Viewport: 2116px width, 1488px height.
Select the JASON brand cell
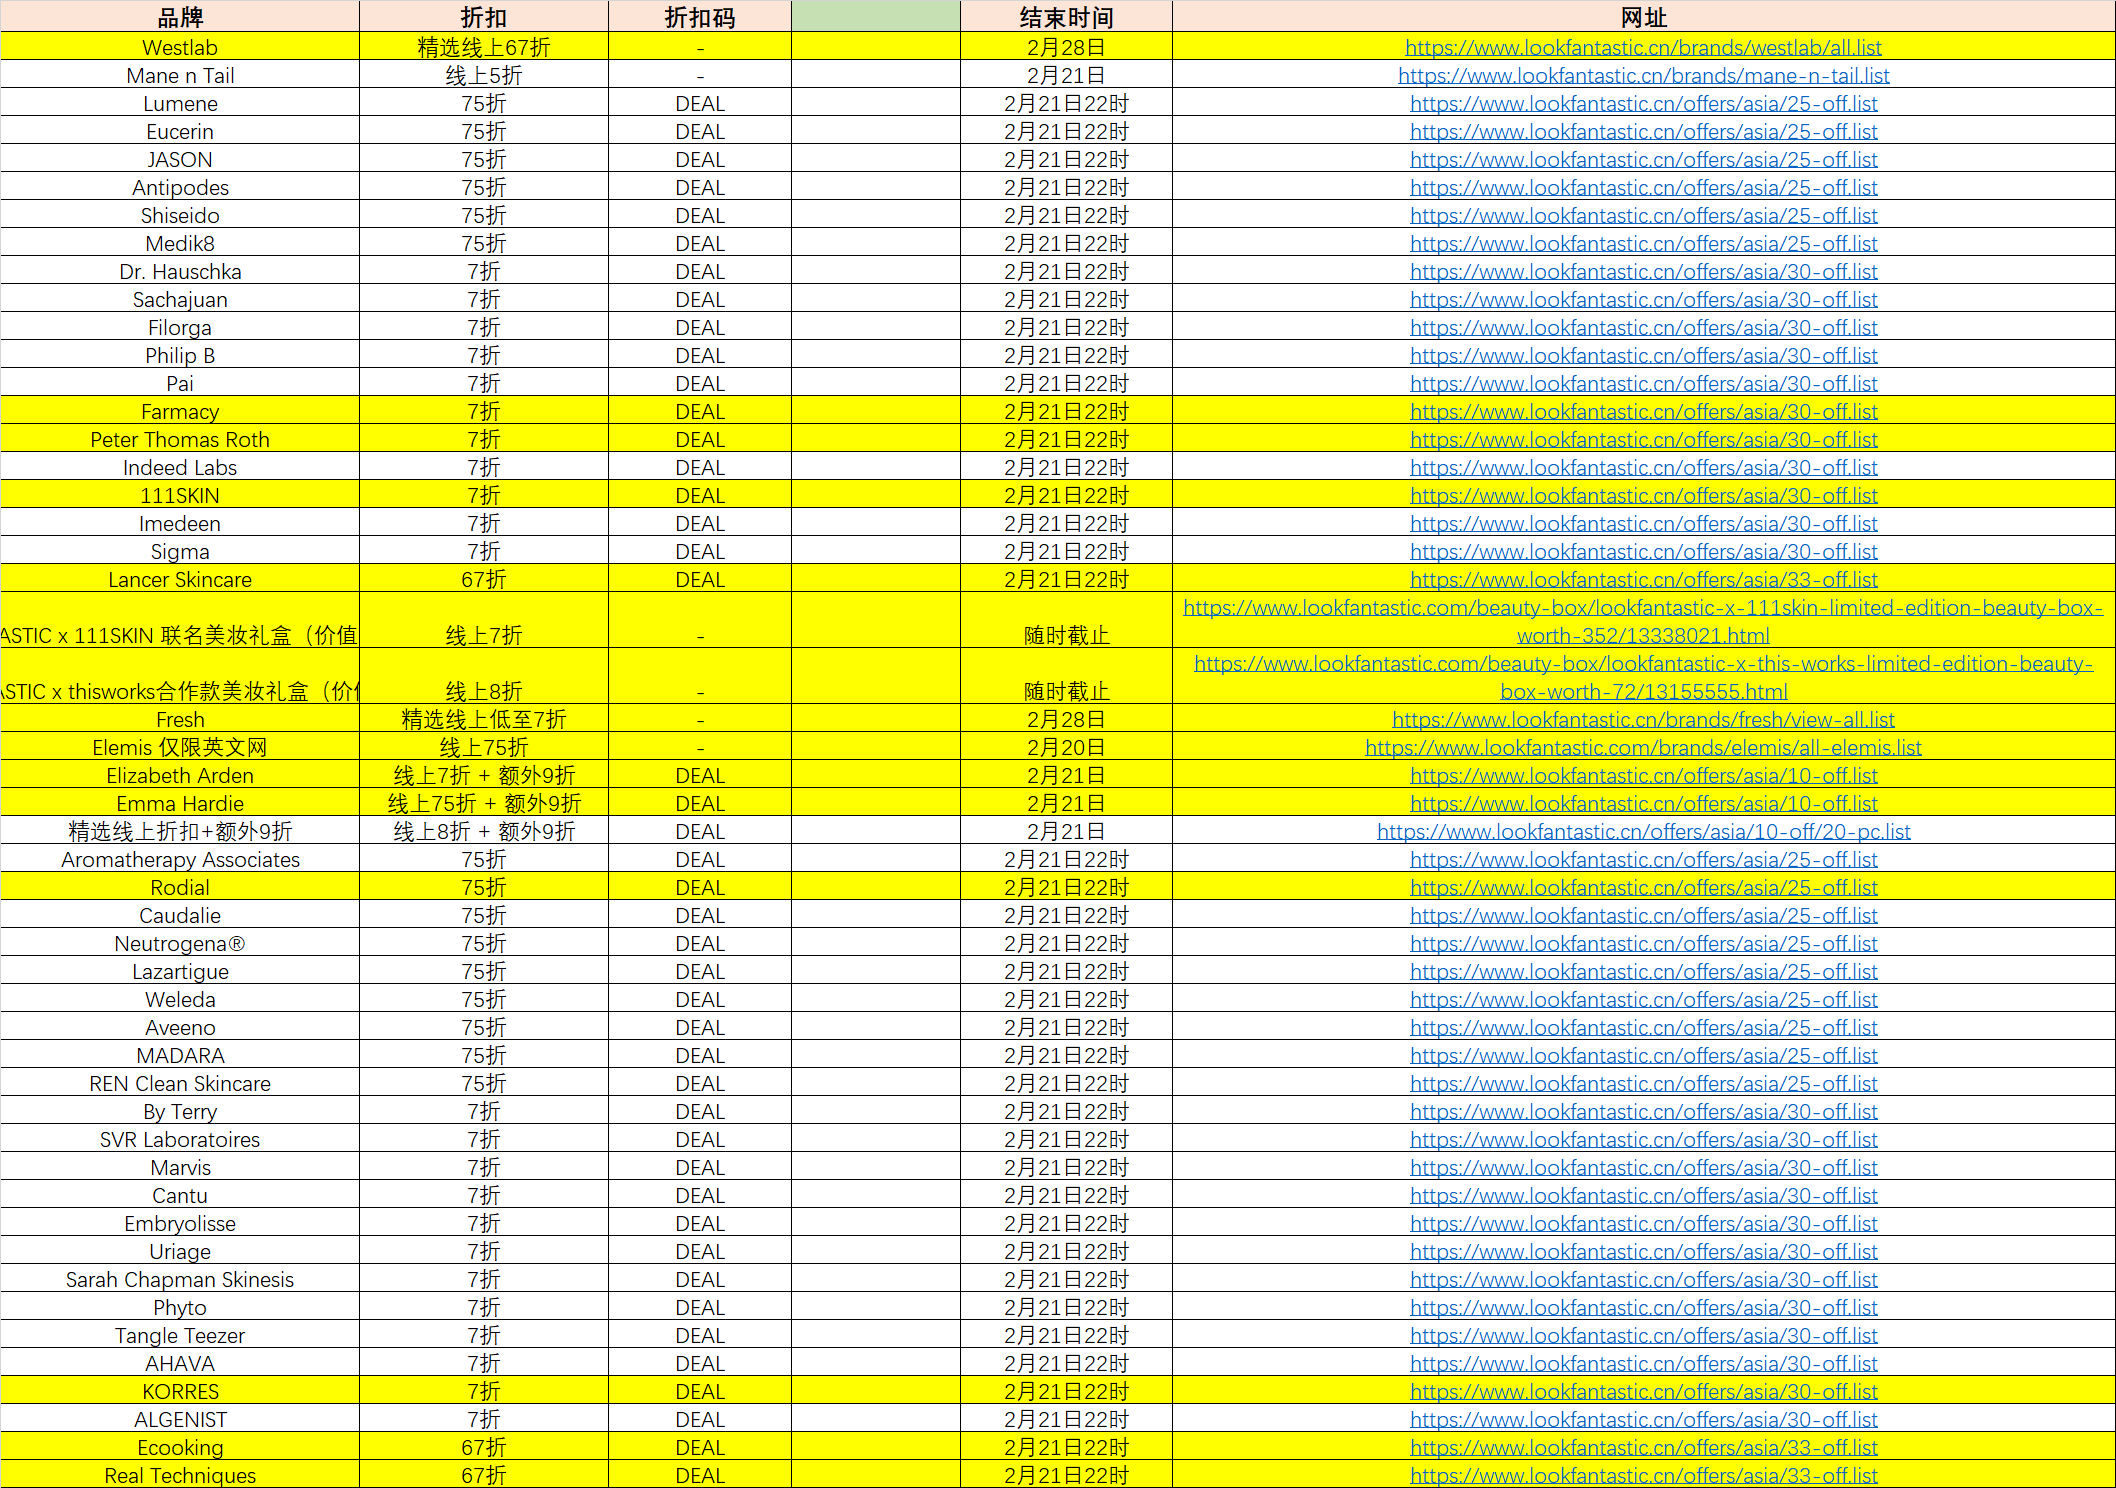tap(180, 159)
